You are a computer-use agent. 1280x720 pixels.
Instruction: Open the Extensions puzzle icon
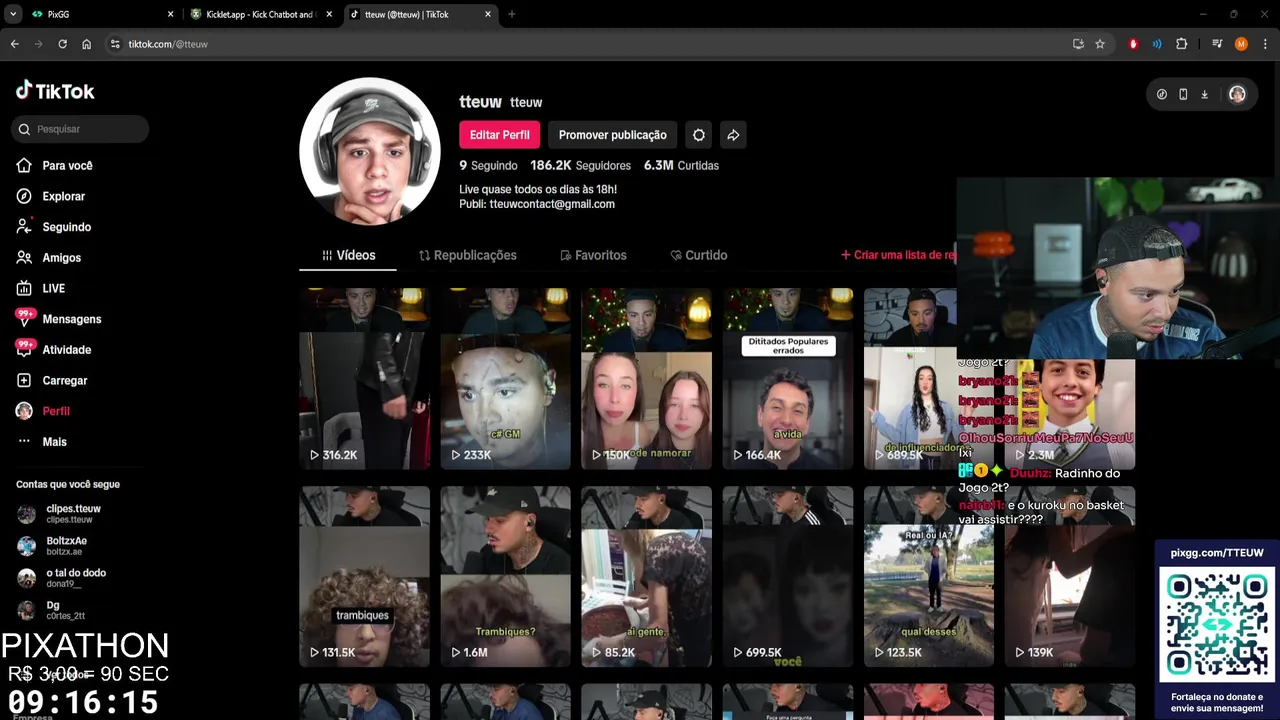point(1182,44)
